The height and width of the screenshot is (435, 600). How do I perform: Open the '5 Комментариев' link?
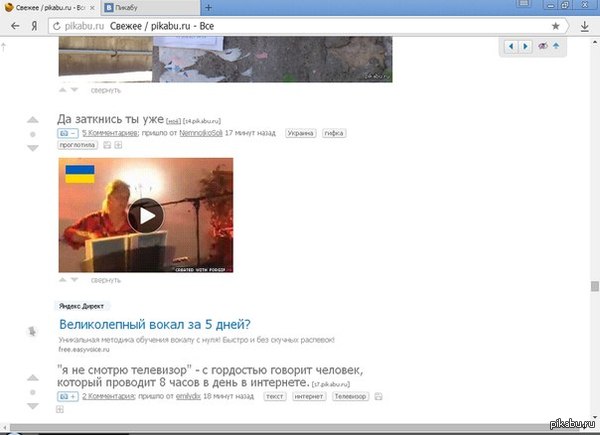click(109, 132)
